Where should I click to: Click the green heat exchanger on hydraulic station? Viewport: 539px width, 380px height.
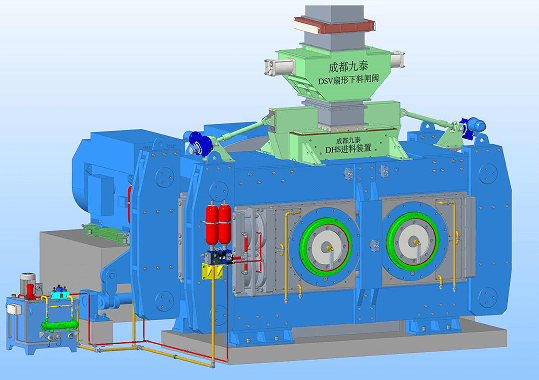pyautogui.click(x=60, y=325)
